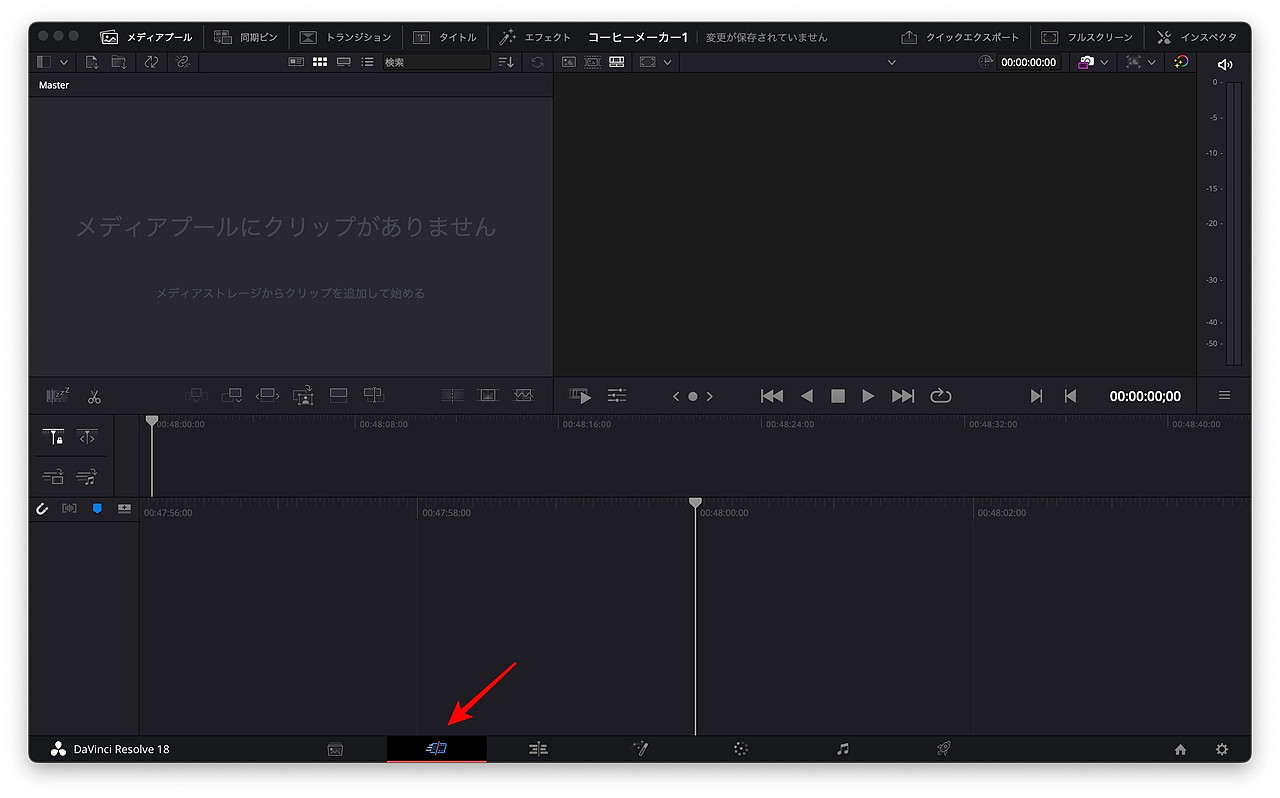Open the timeline options hamburger menu
The image size is (1280, 798).
pos(1224,396)
